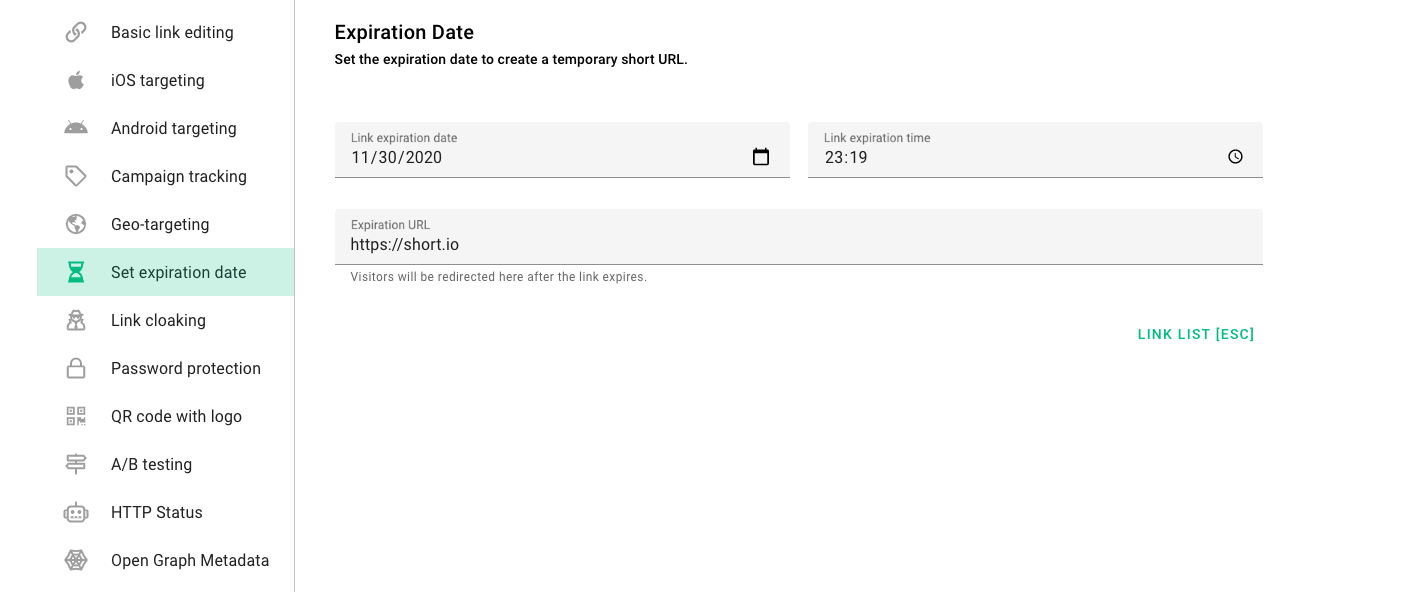Open the calendar date picker
The image size is (1408, 599).
(761, 157)
